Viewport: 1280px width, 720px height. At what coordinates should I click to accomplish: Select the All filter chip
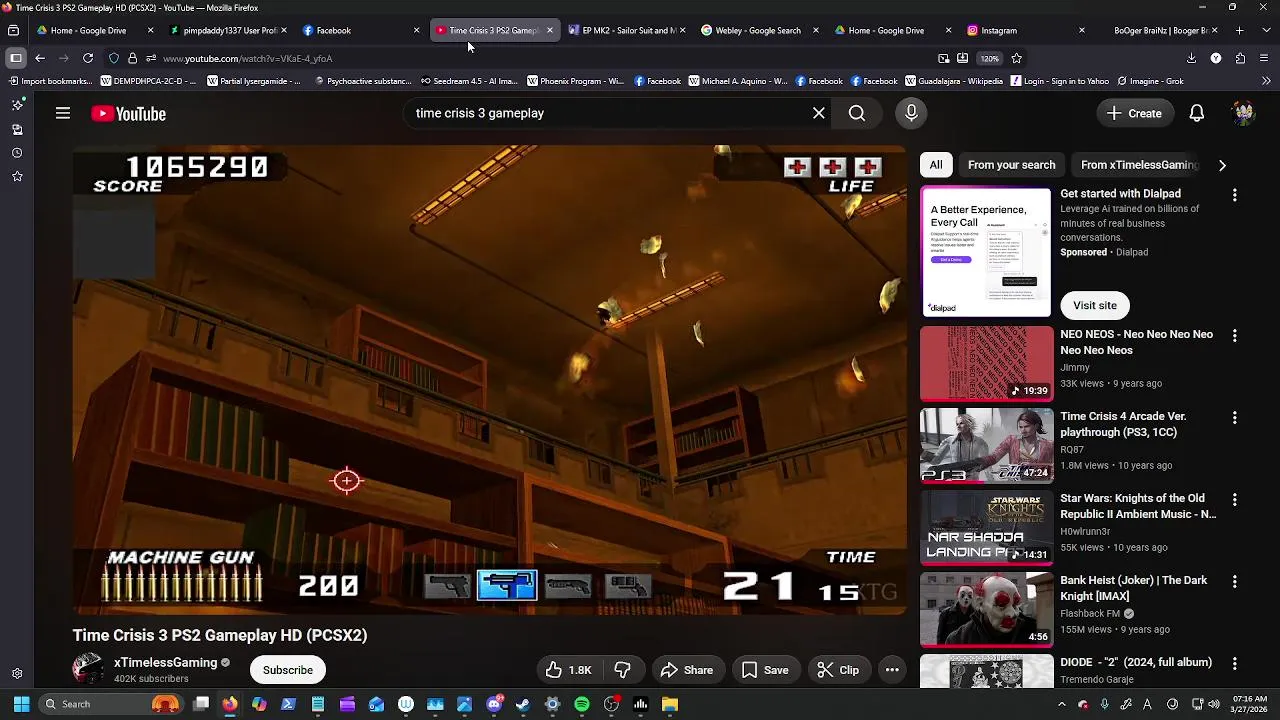936,165
